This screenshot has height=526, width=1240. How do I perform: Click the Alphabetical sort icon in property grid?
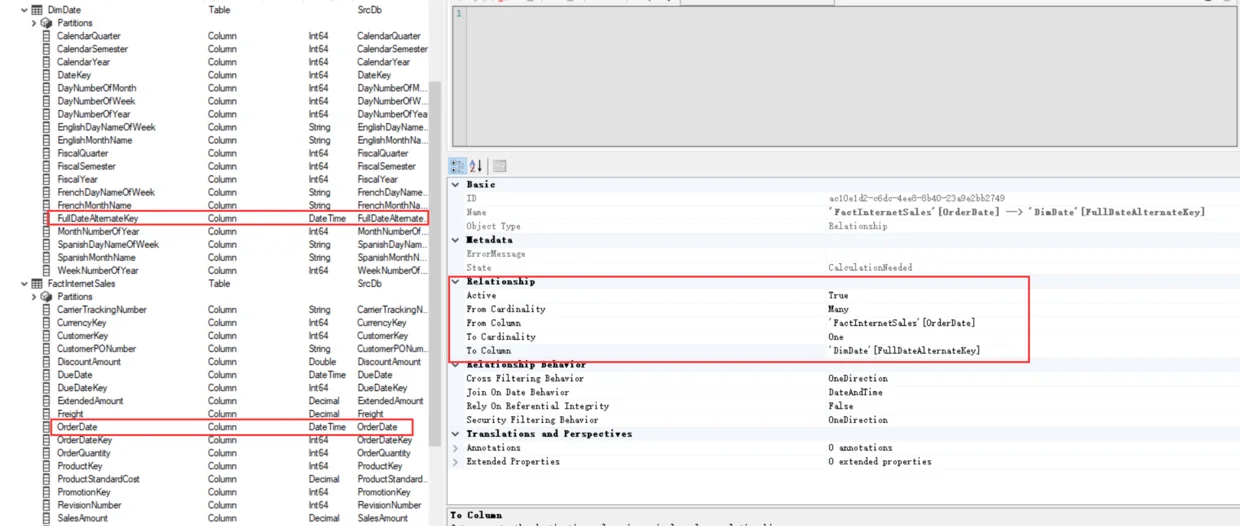pos(476,166)
